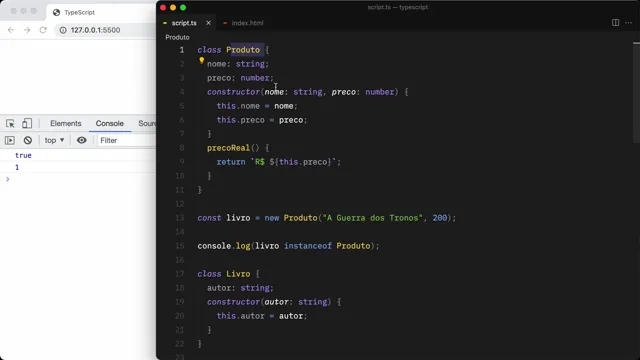The height and width of the screenshot is (360, 640).
Task: Click 'this.nome = nome;' on line 5
Action: [257, 106]
